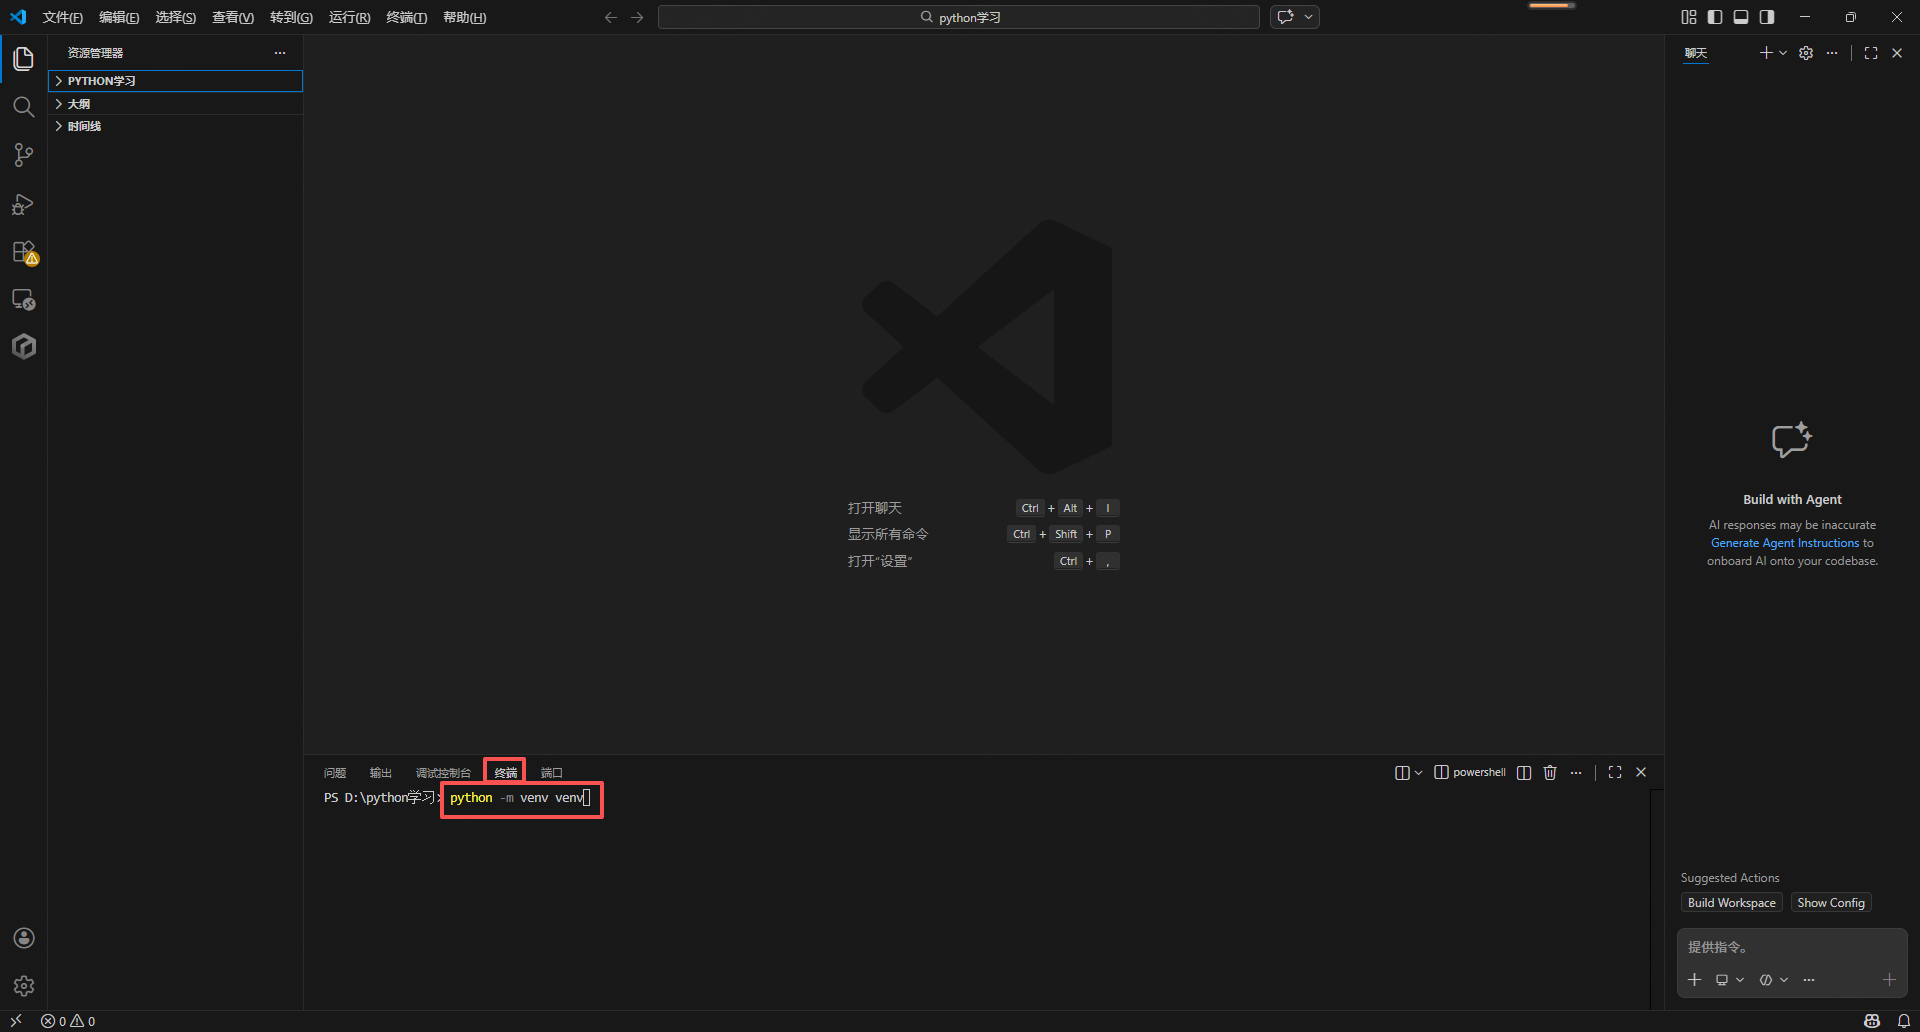Open the Customize Layout icon
This screenshot has height=1032, width=1920.
1689,17
